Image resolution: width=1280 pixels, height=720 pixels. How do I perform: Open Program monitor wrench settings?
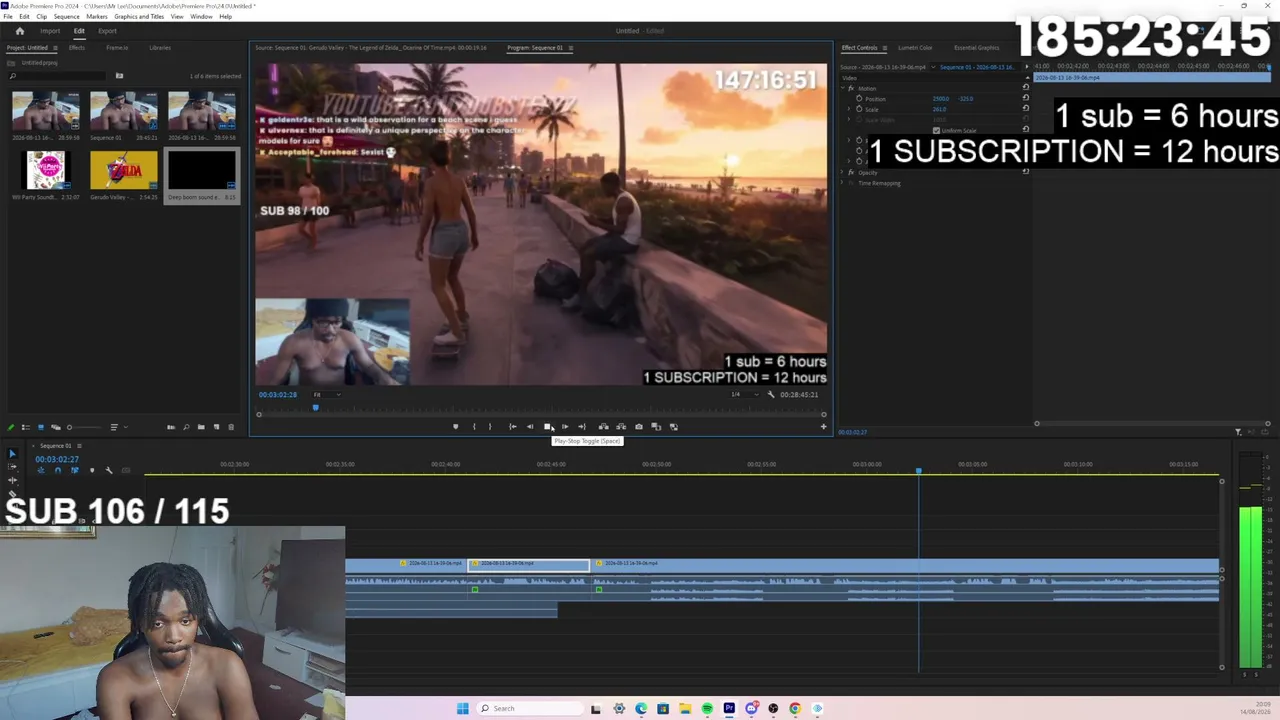[x=770, y=394]
